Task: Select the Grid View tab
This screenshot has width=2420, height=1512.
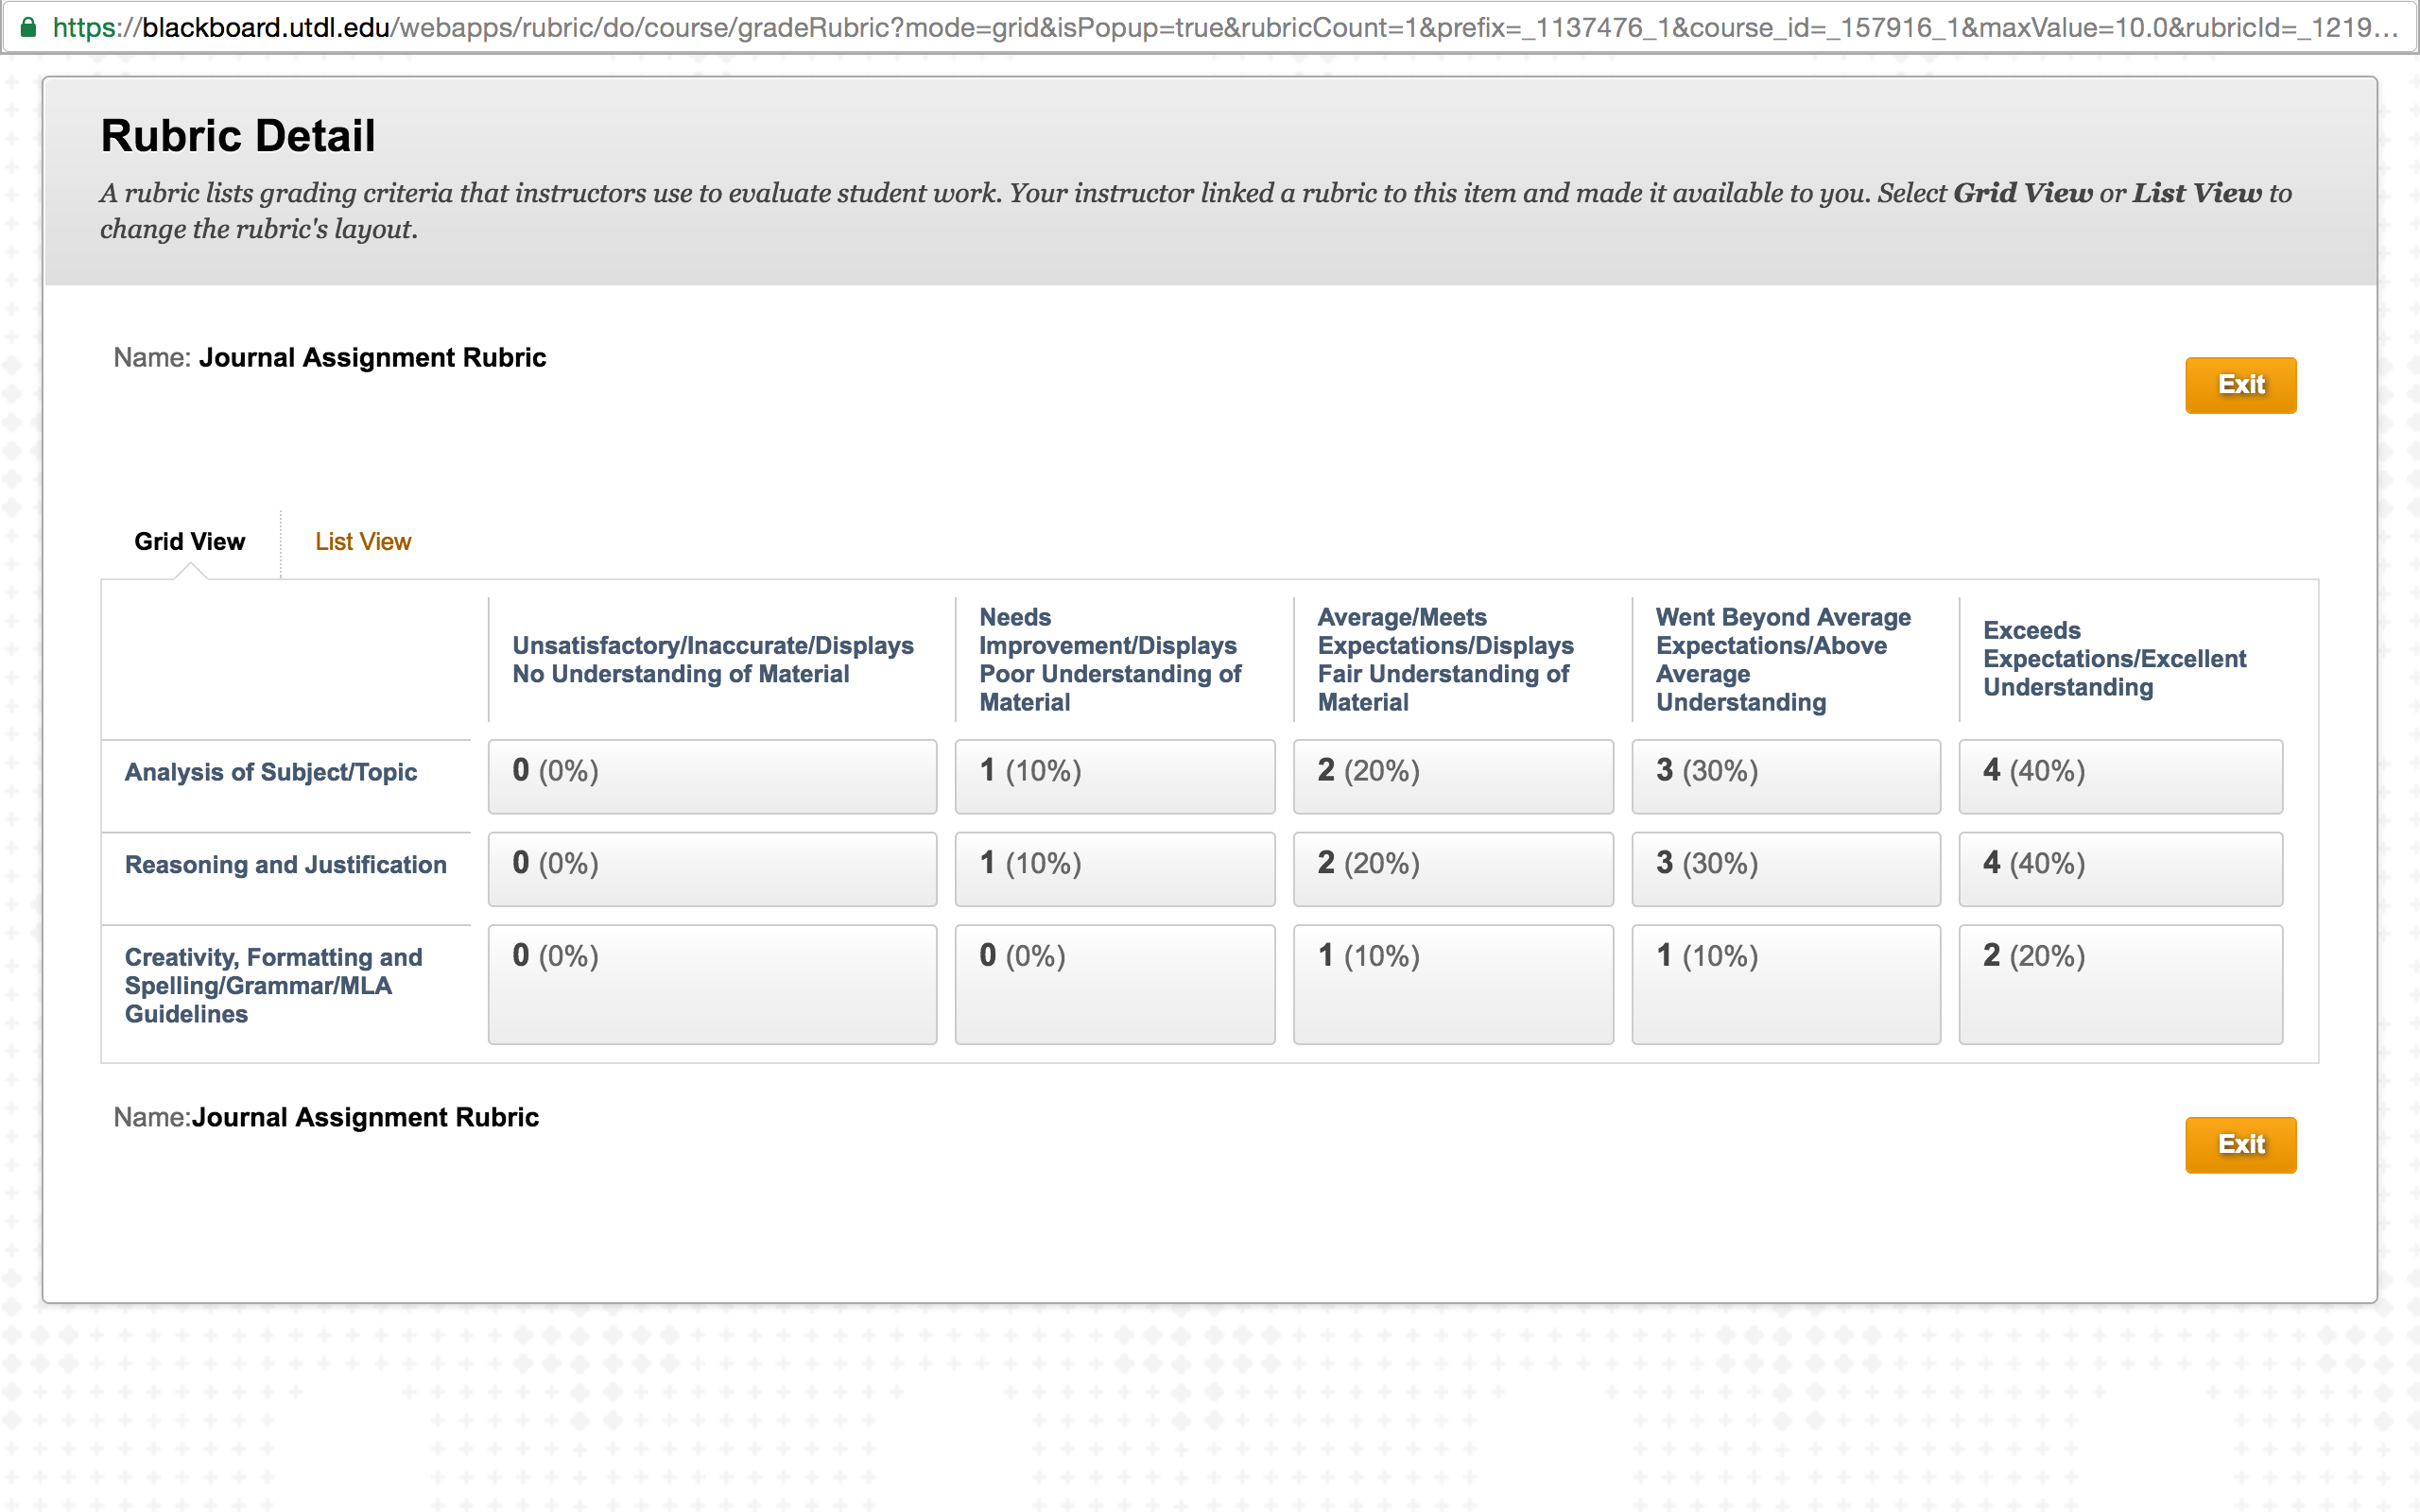Action: click(x=189, y=541)
